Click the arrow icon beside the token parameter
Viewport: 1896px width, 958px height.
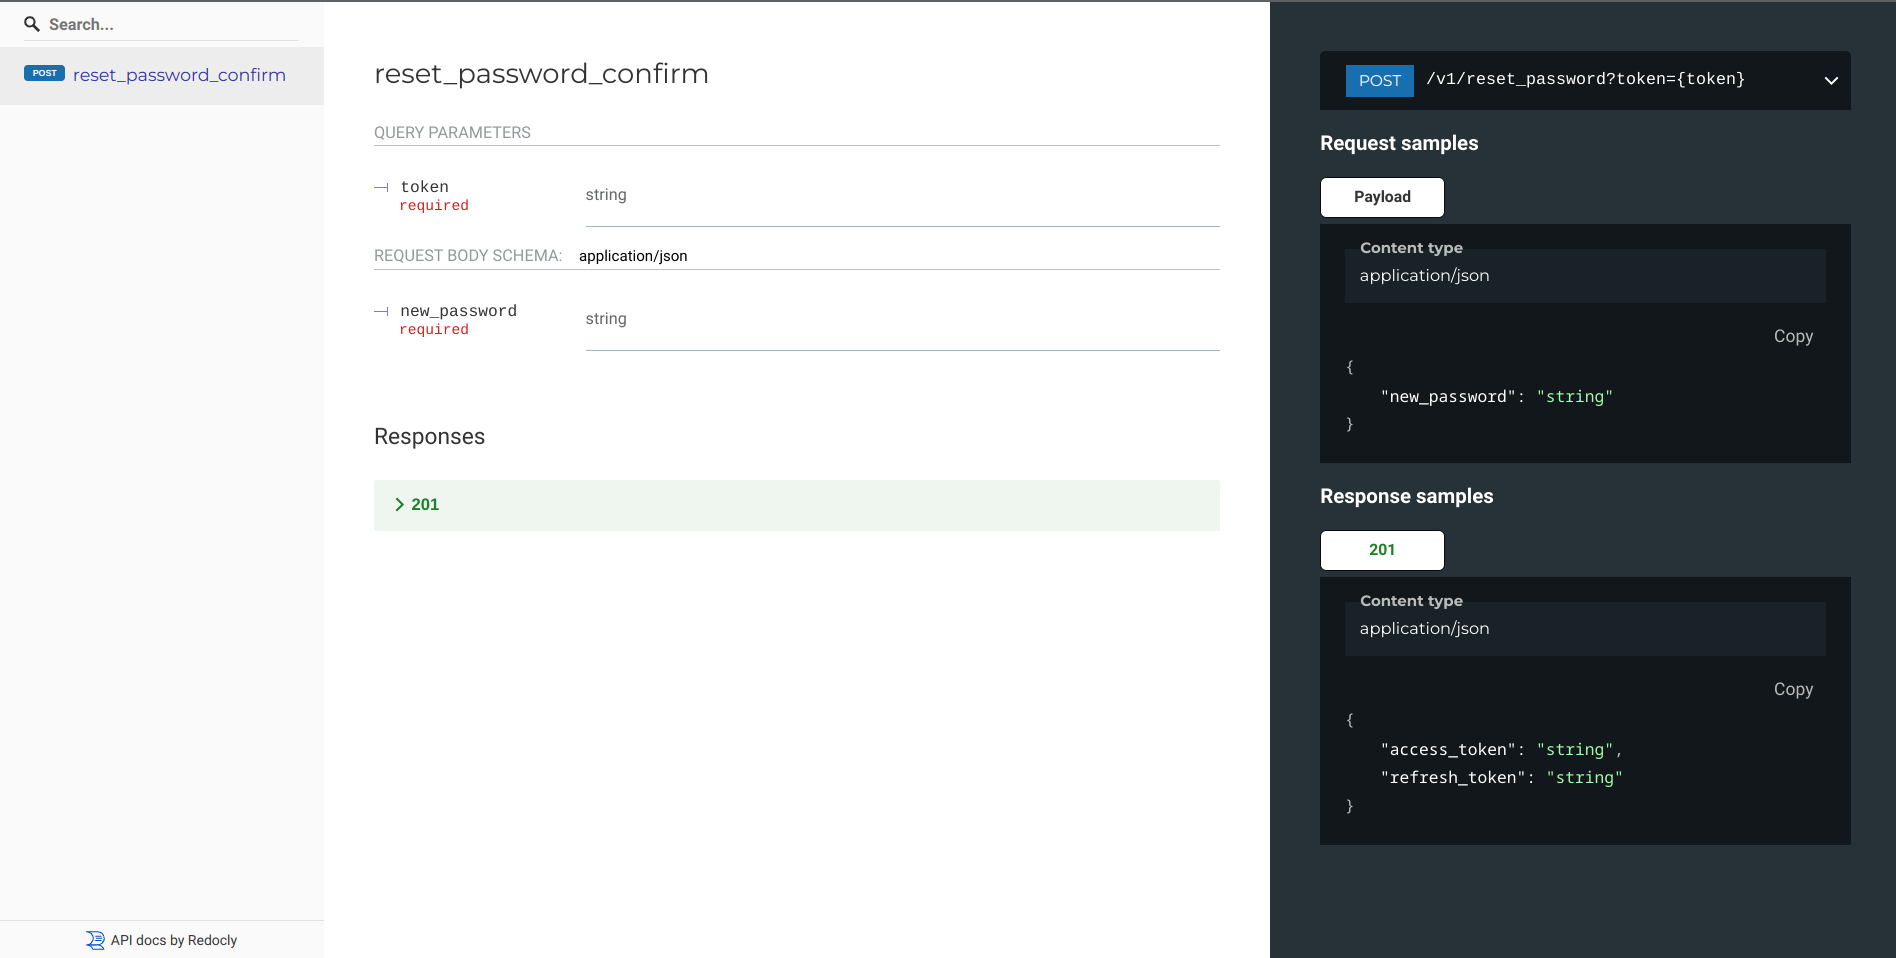click(381, 187)
